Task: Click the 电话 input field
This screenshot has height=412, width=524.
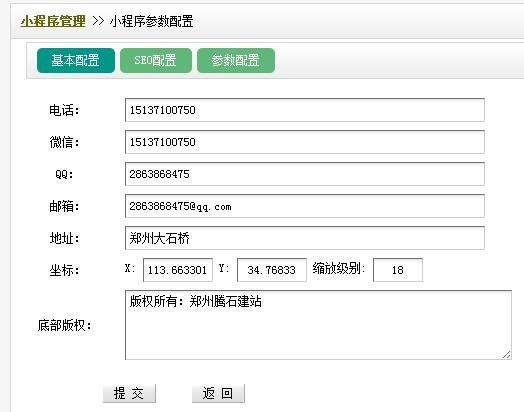Action: (305, 110)
